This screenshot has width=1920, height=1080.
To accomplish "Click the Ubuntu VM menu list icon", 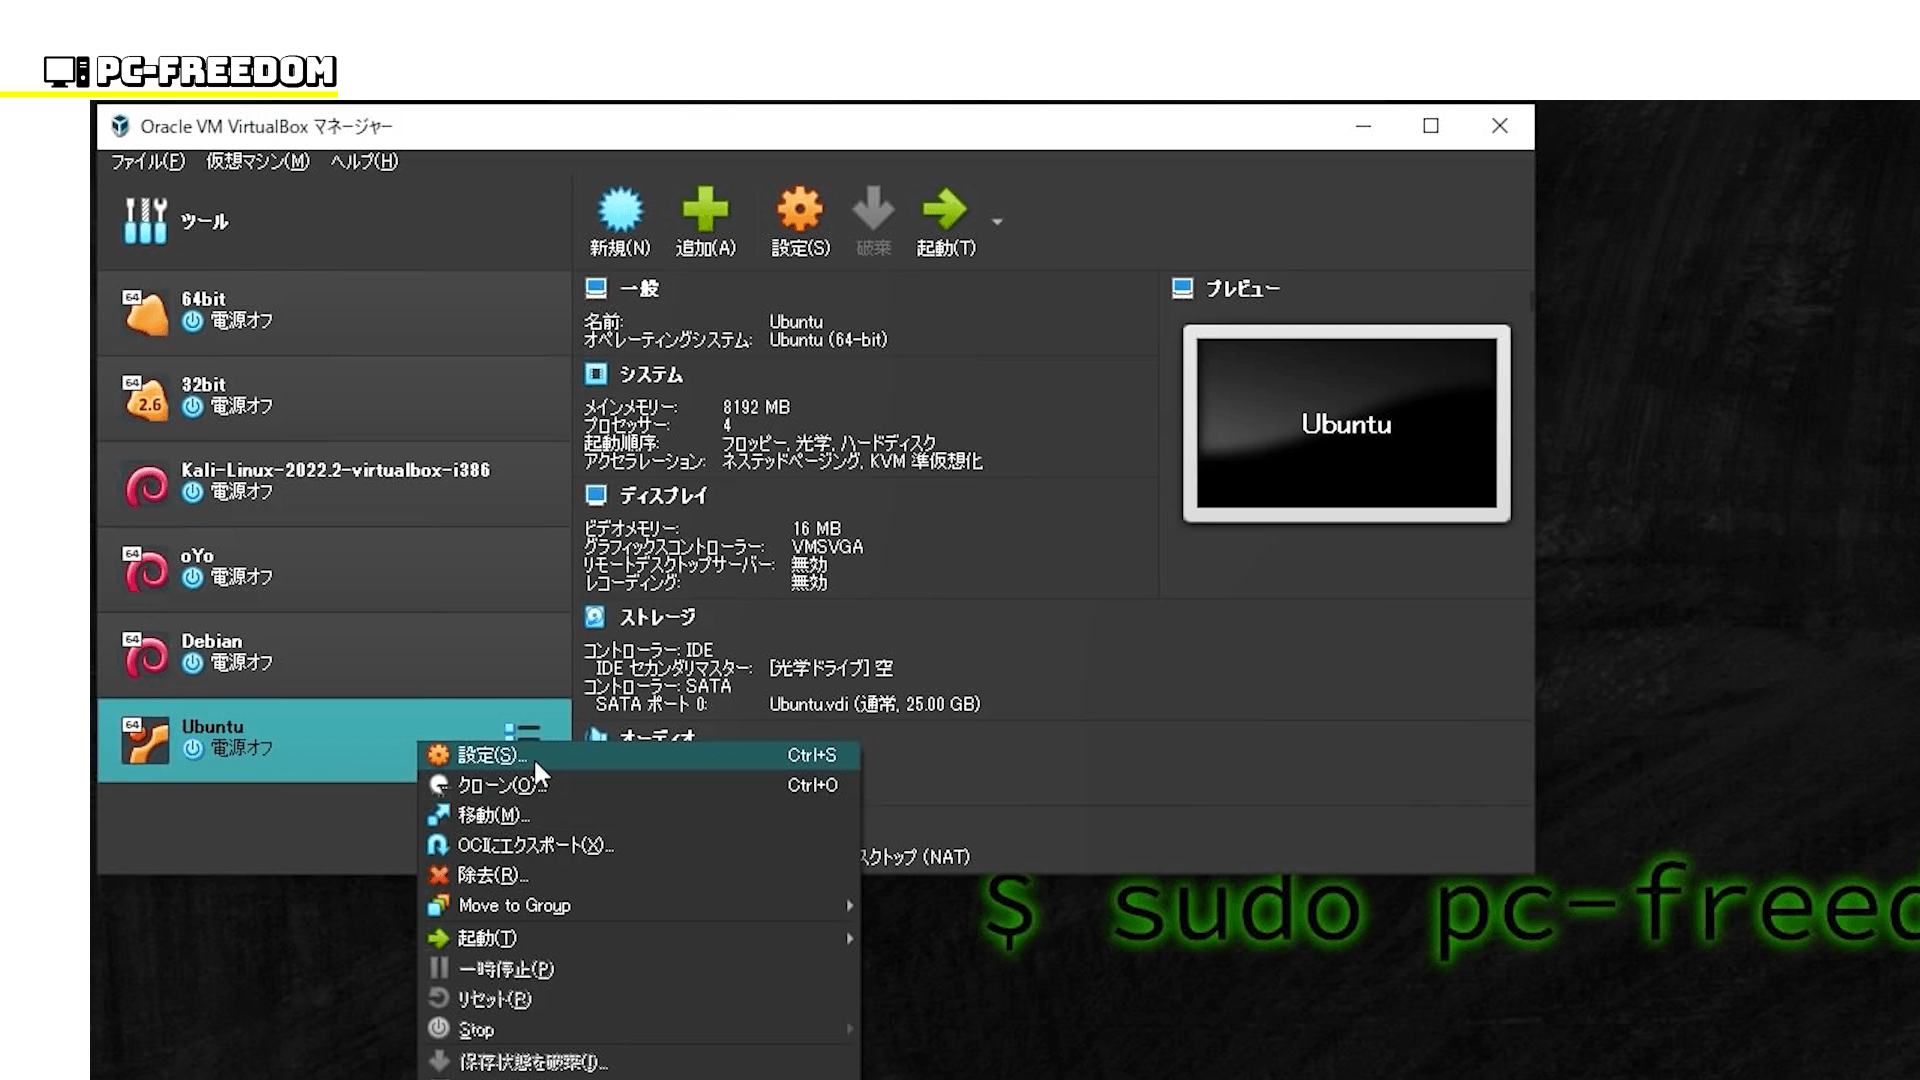I will pyautogui.click(x=522, y=732).
